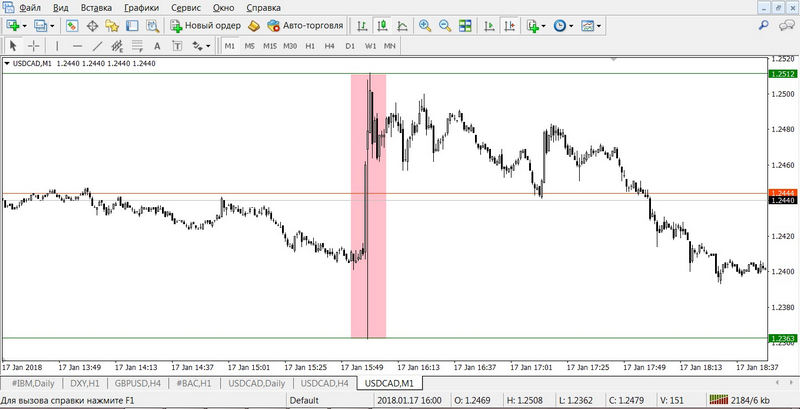This screenshot has width=800, height=409.
Task: Click the search magnifier icon at top right
Action: (x=765, y=25)
